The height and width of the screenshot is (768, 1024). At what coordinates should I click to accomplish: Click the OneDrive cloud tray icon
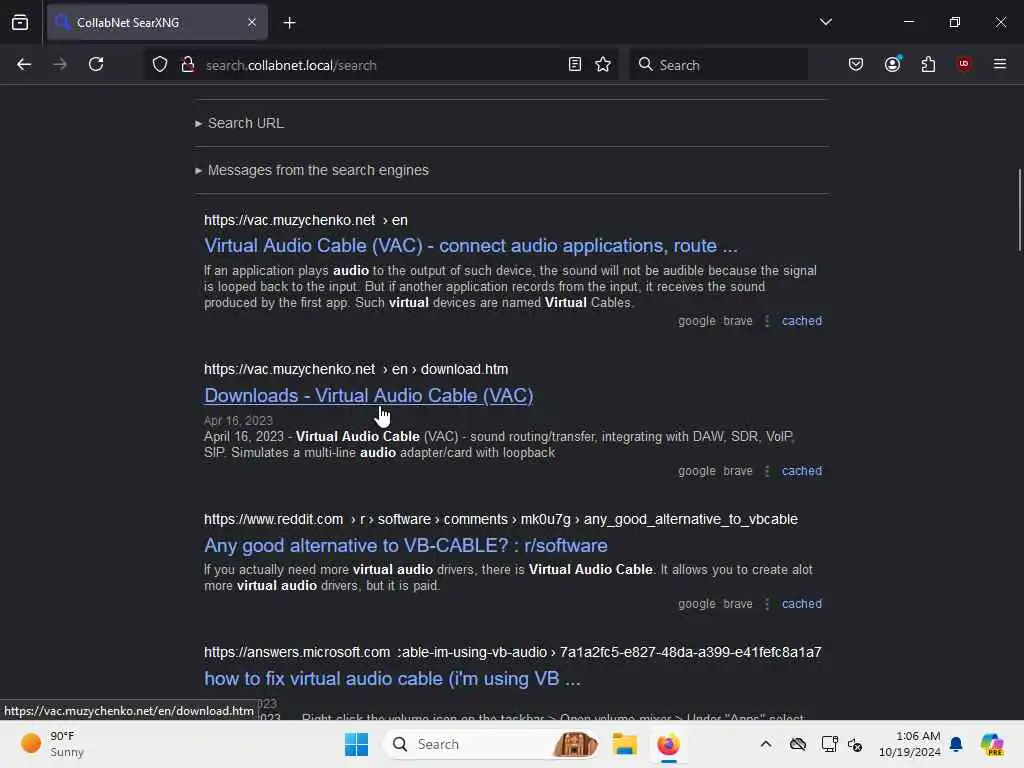pos(797,744)
